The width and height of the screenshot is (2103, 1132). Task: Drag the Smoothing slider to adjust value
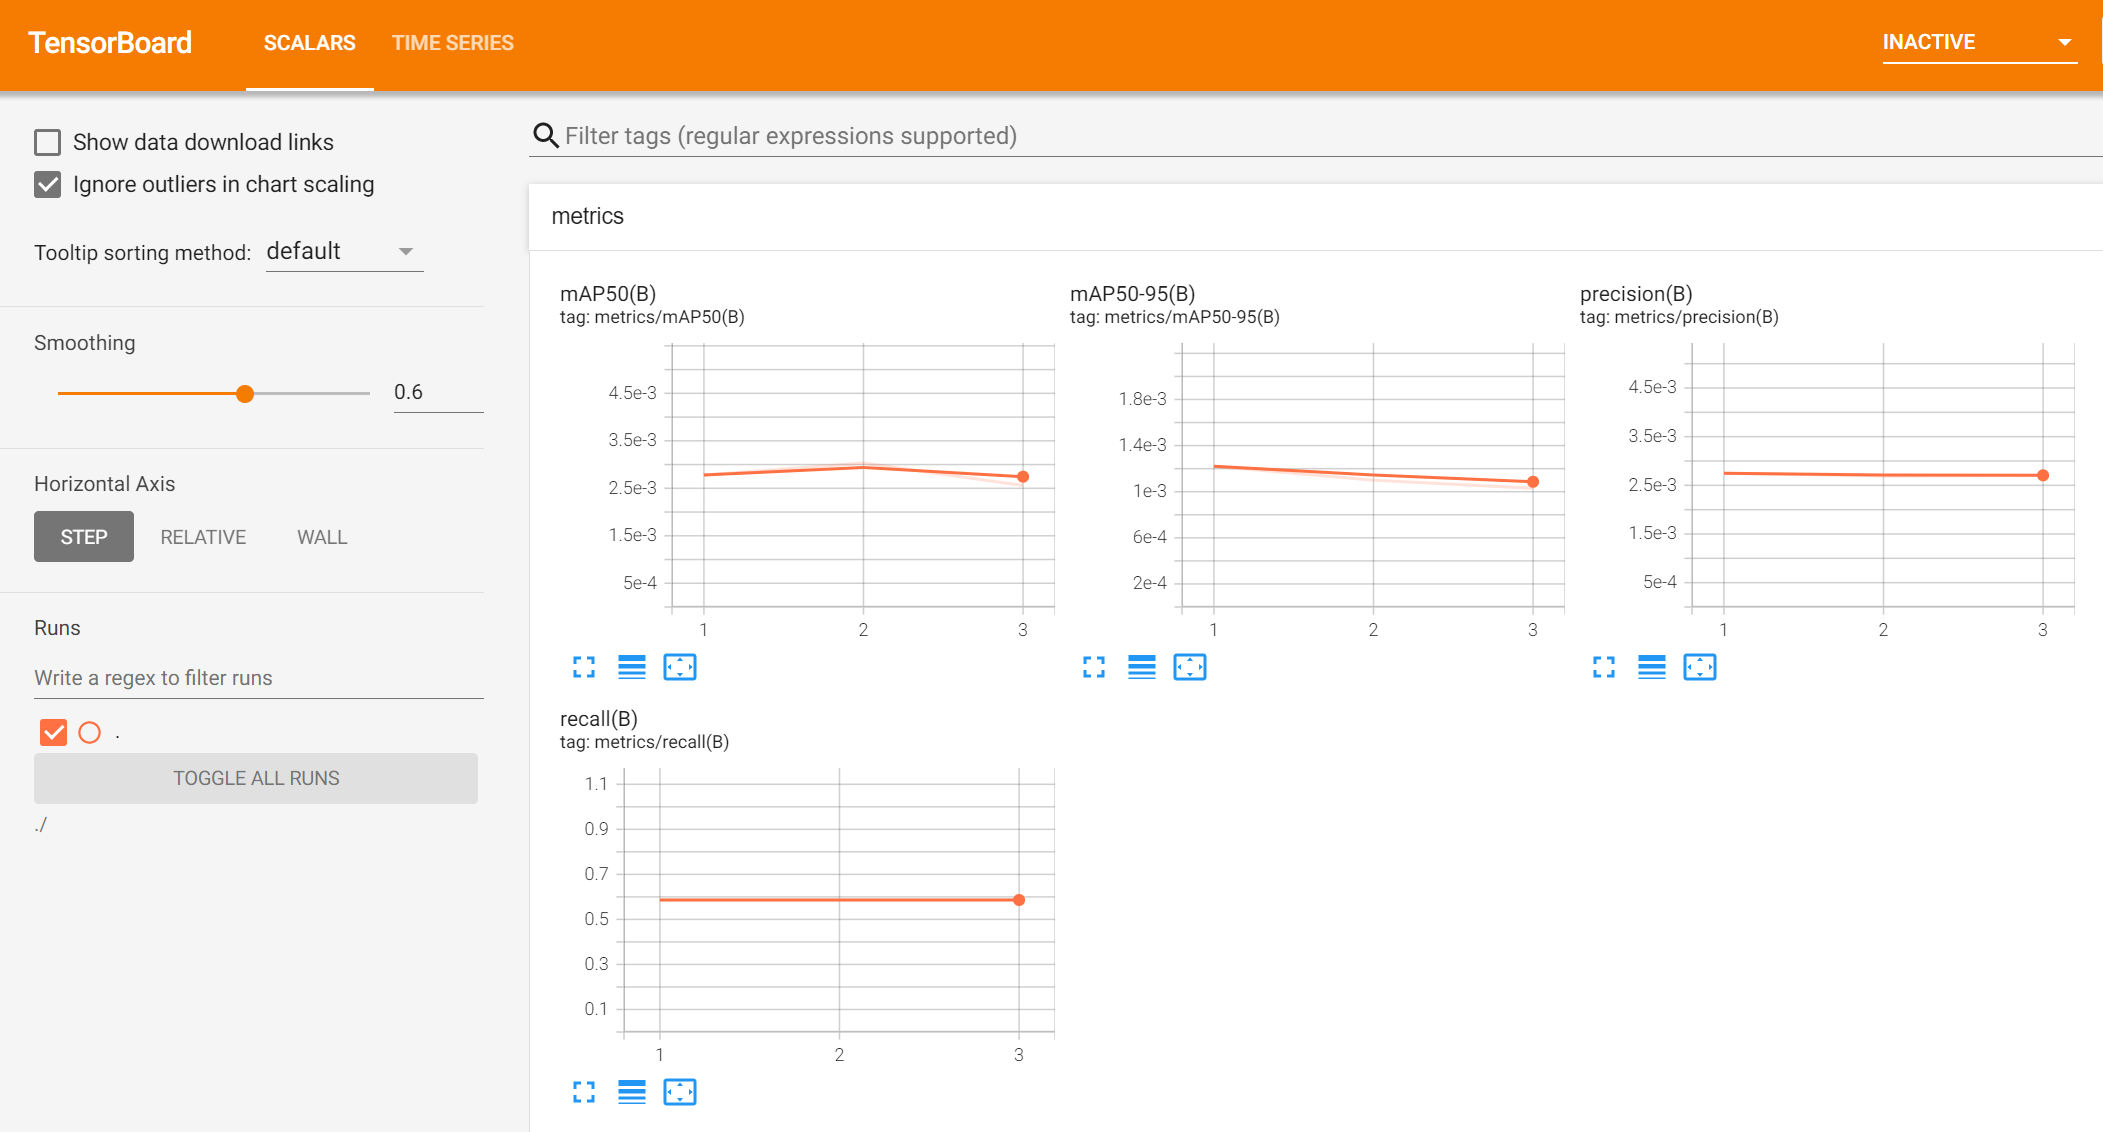click(x=244, y=393)
